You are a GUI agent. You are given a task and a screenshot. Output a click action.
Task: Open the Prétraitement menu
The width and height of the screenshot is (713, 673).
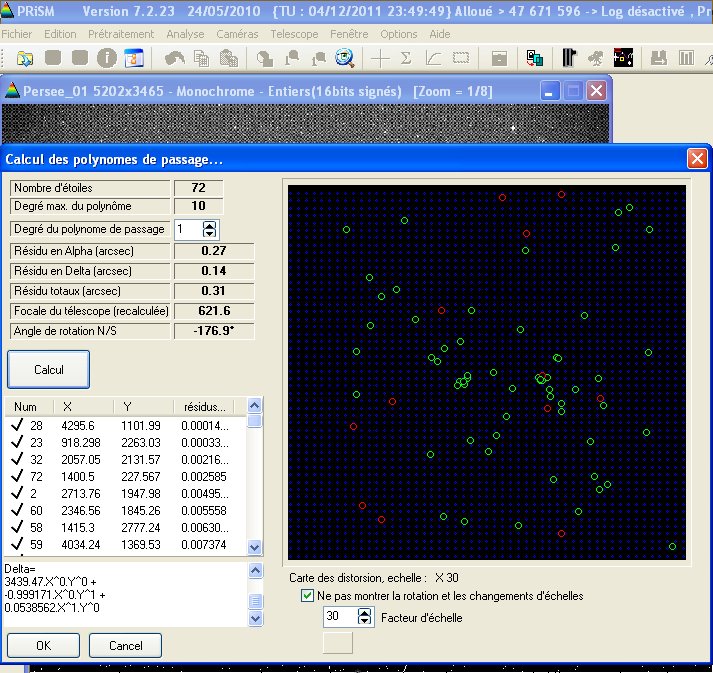pos(120,34)
